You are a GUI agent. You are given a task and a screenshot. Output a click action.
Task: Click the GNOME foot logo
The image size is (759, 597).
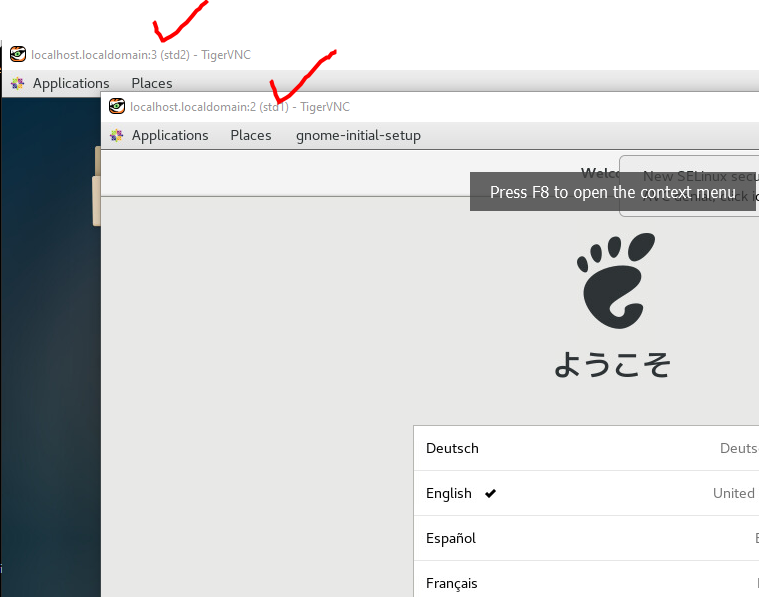point(615,281)
